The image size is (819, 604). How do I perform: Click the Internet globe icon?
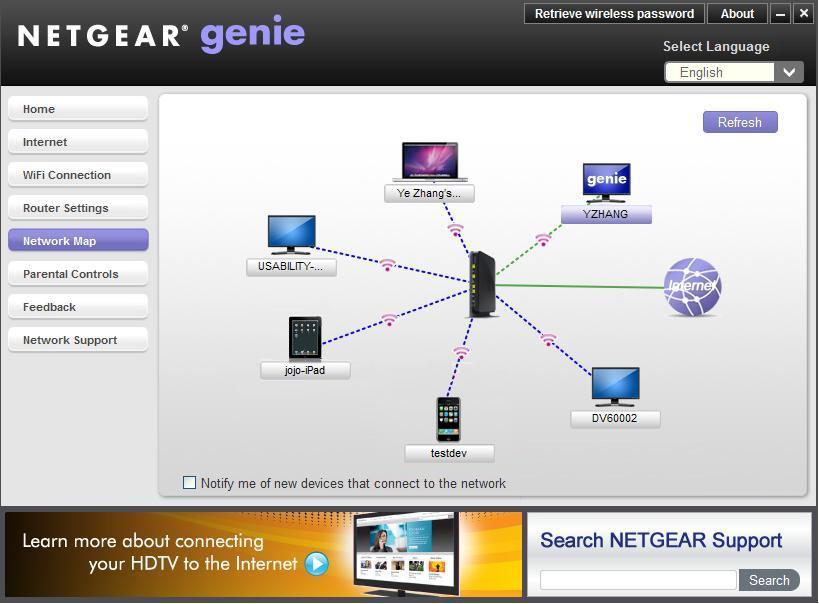pyautogui.click(x=691, y=286)
